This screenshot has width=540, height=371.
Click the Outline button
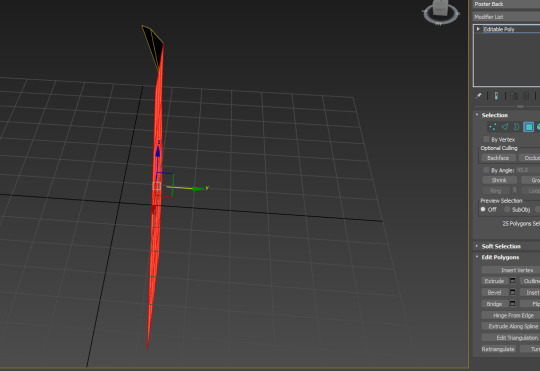pos(530,281)
